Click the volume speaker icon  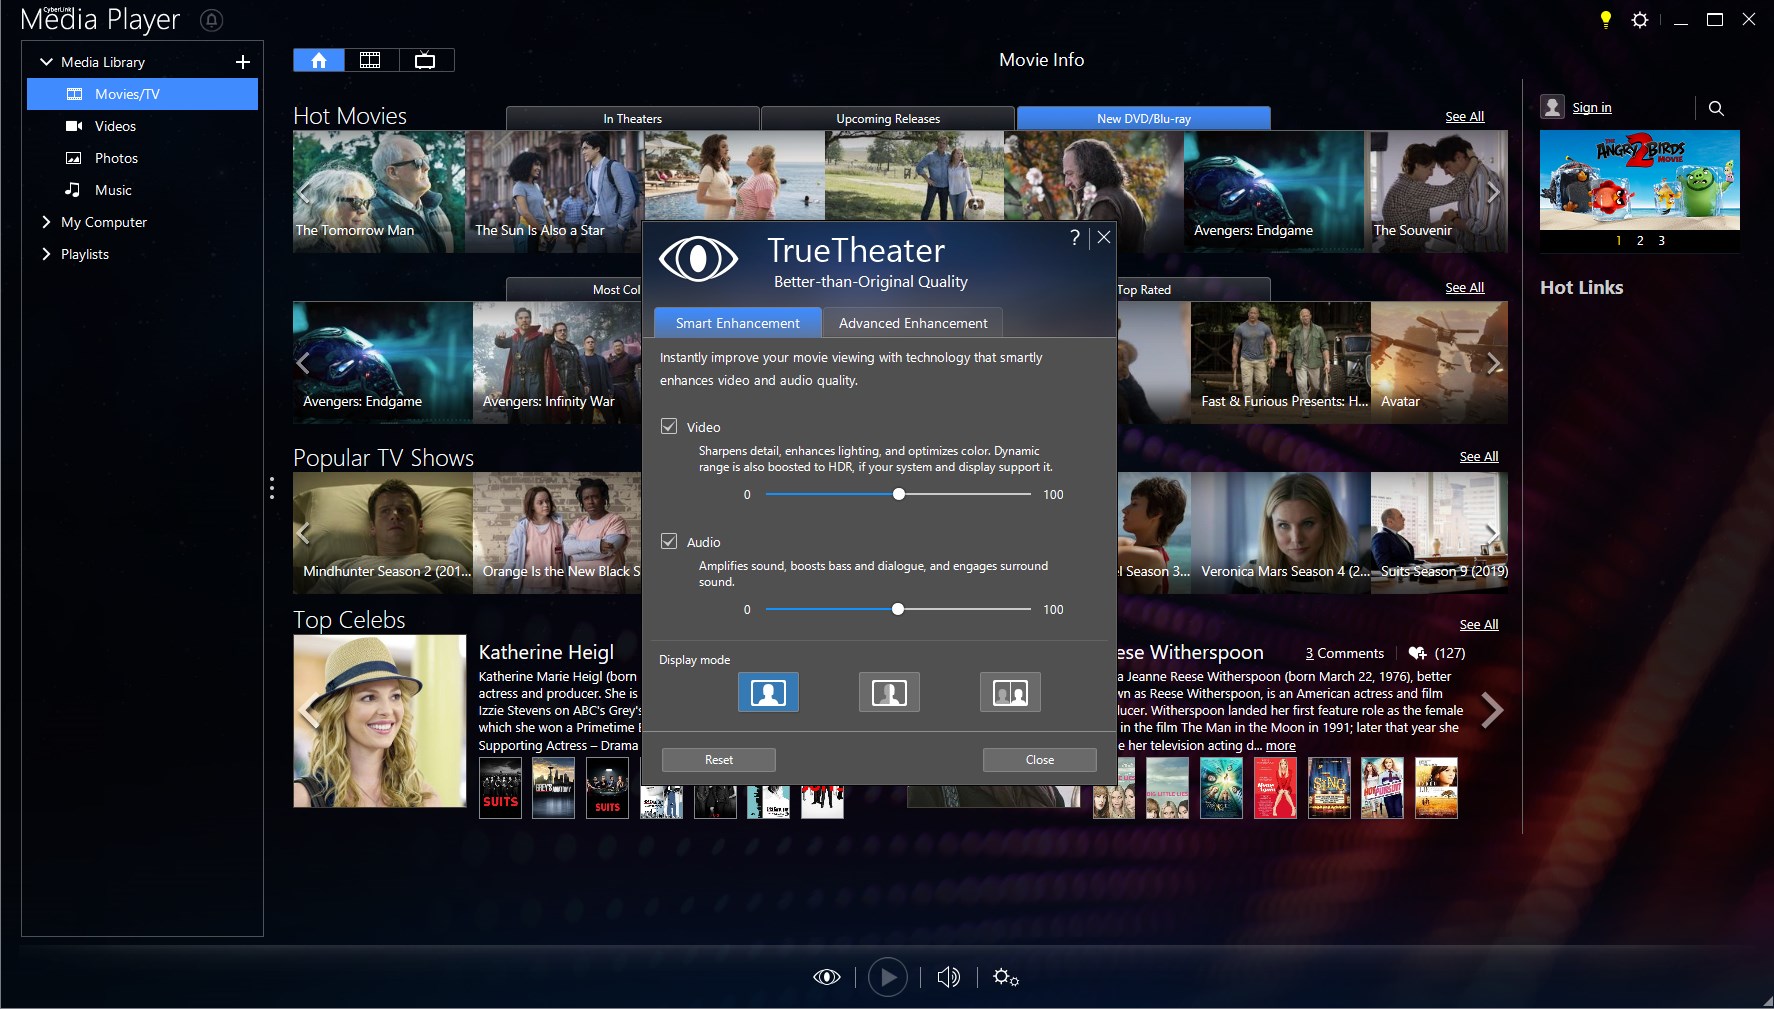pyautogui.click(x=947, y=977)
